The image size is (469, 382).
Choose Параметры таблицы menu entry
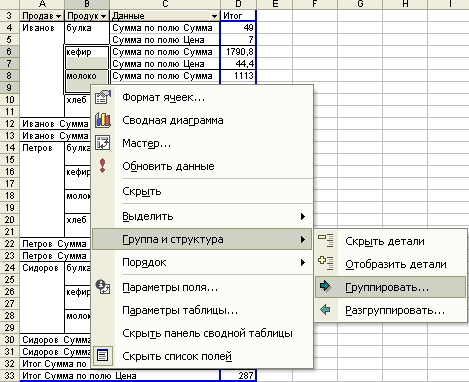click(x=202, y=310)
